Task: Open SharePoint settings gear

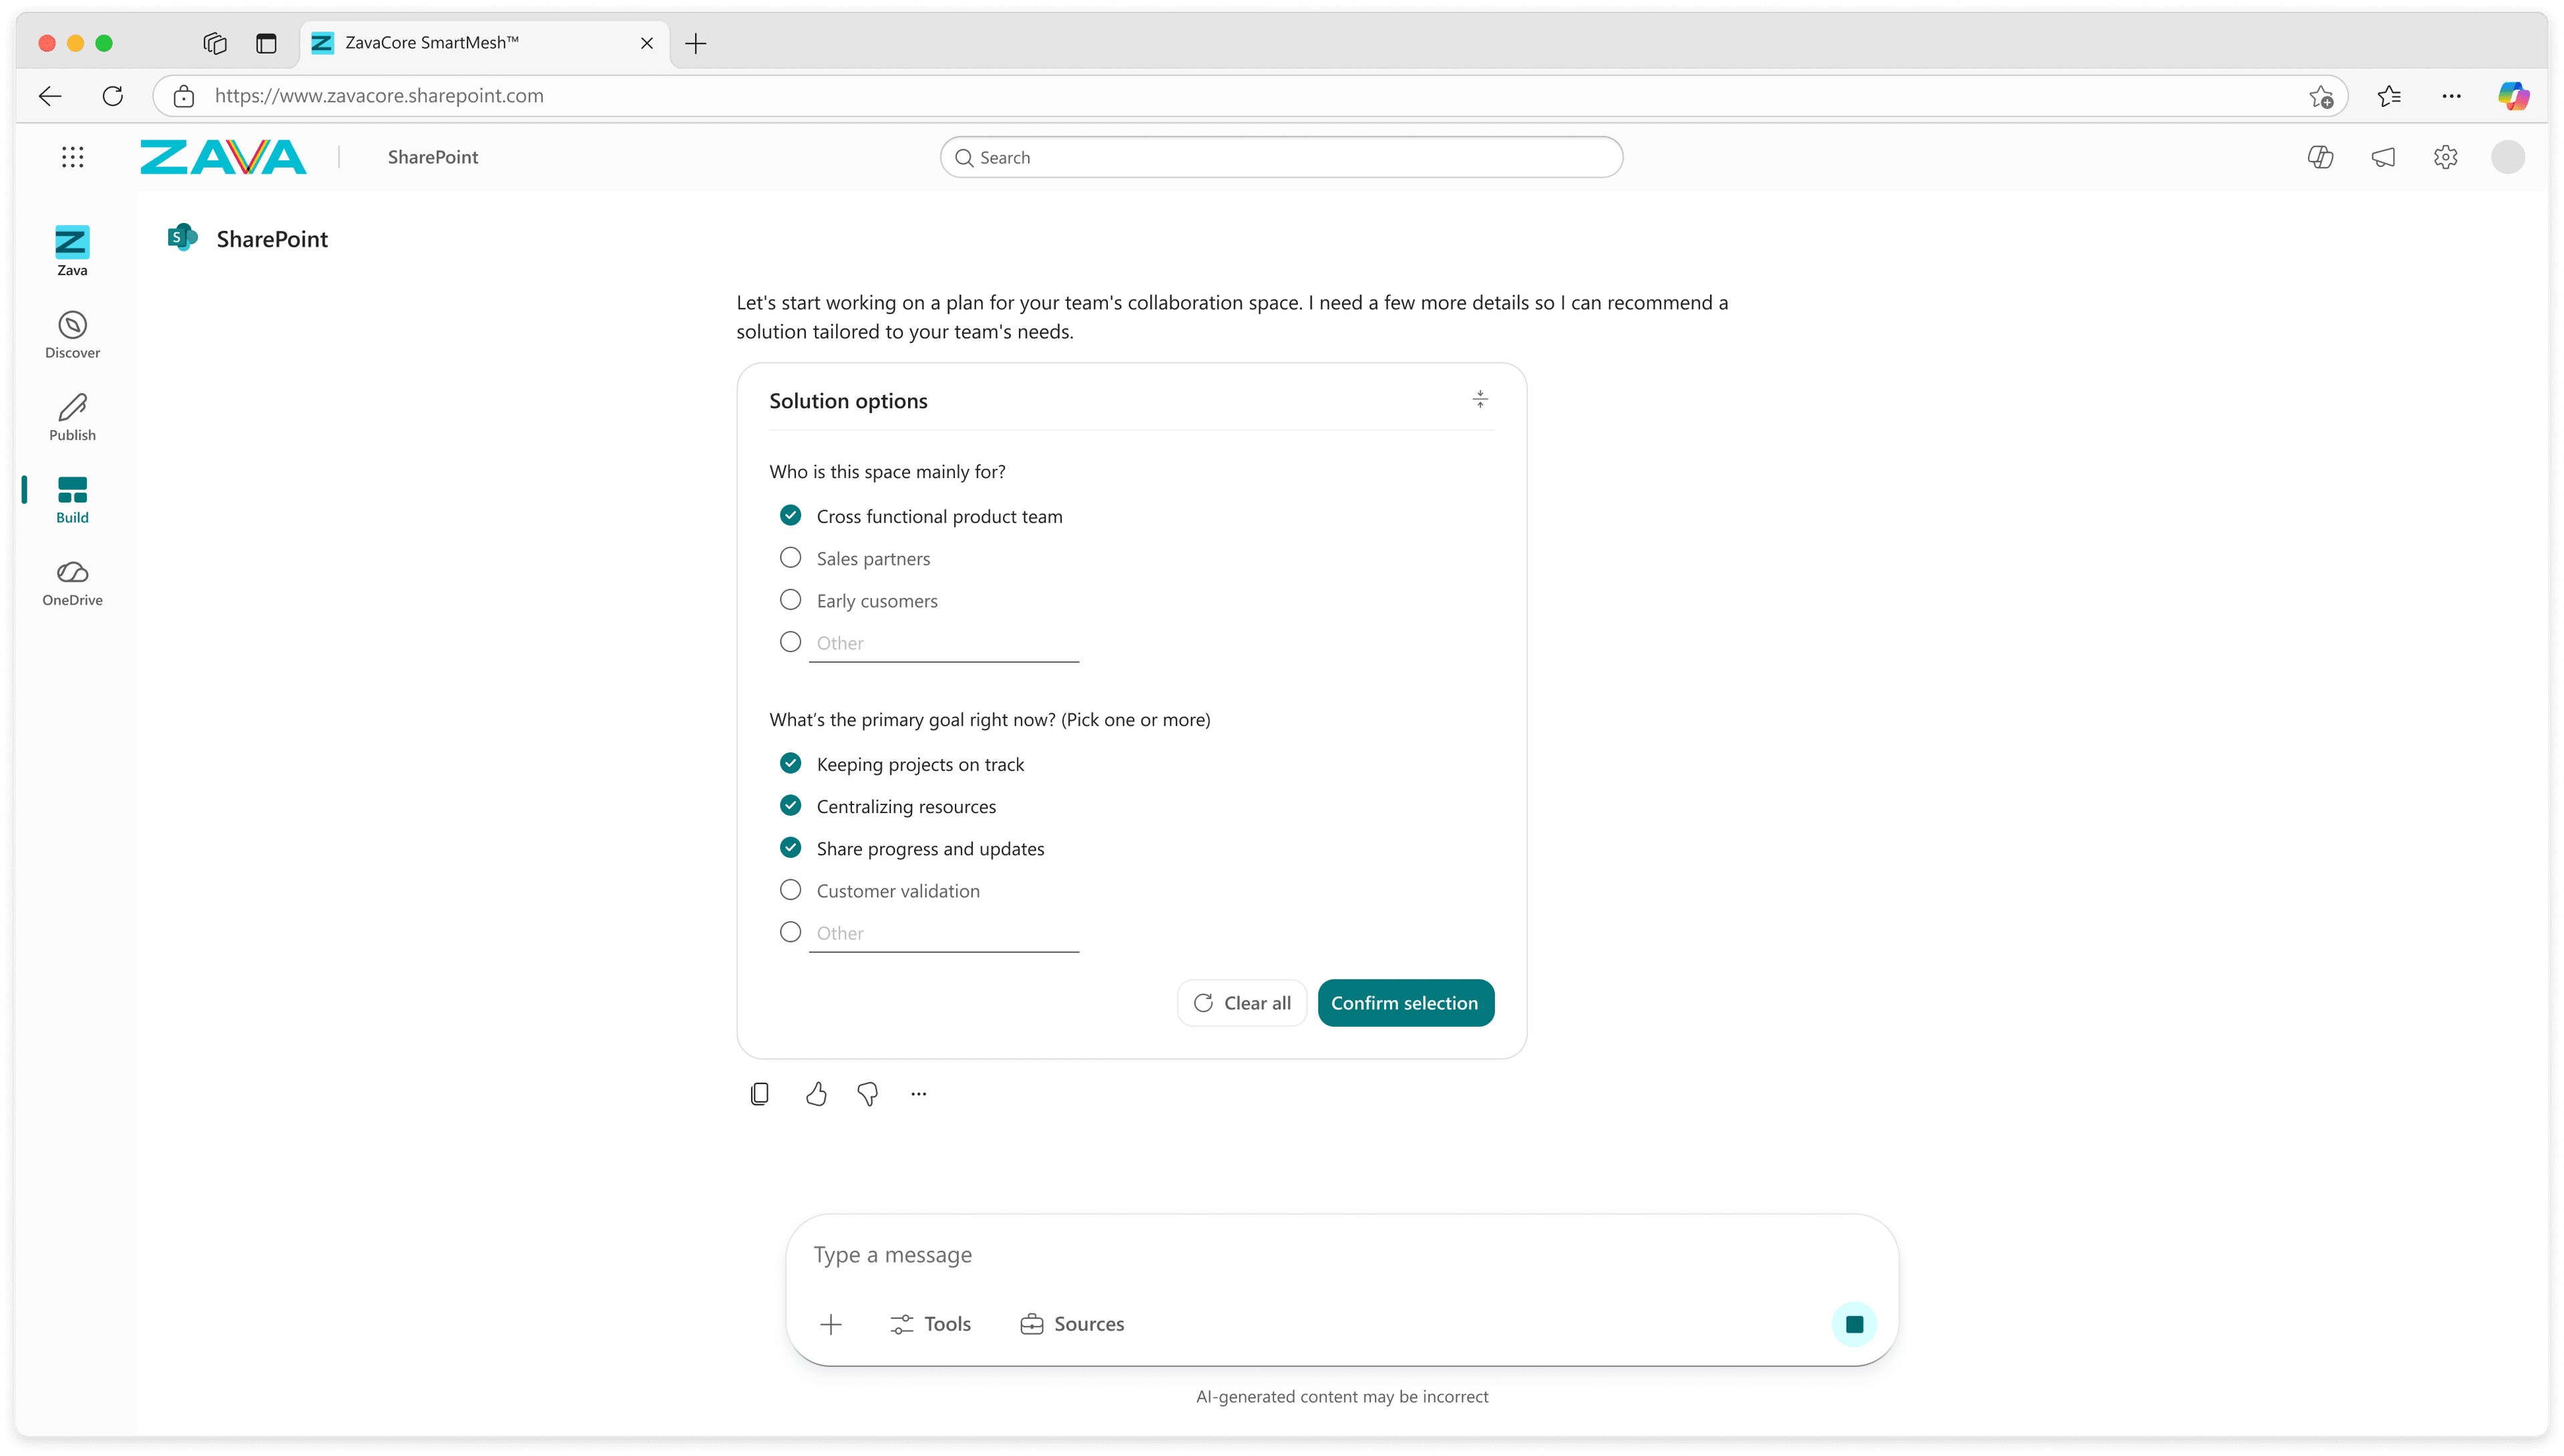Action: [x=2445, y=157]
